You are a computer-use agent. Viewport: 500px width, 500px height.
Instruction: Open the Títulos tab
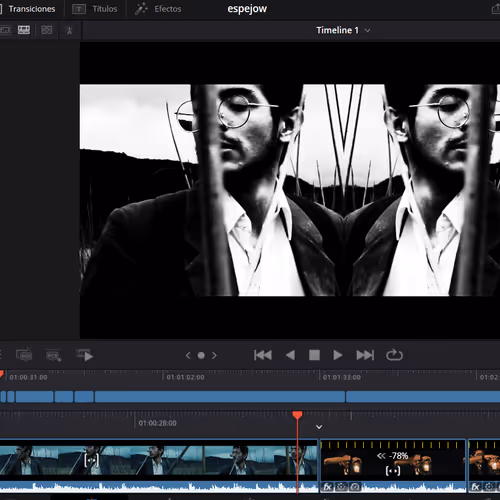[x=95, y=9]
